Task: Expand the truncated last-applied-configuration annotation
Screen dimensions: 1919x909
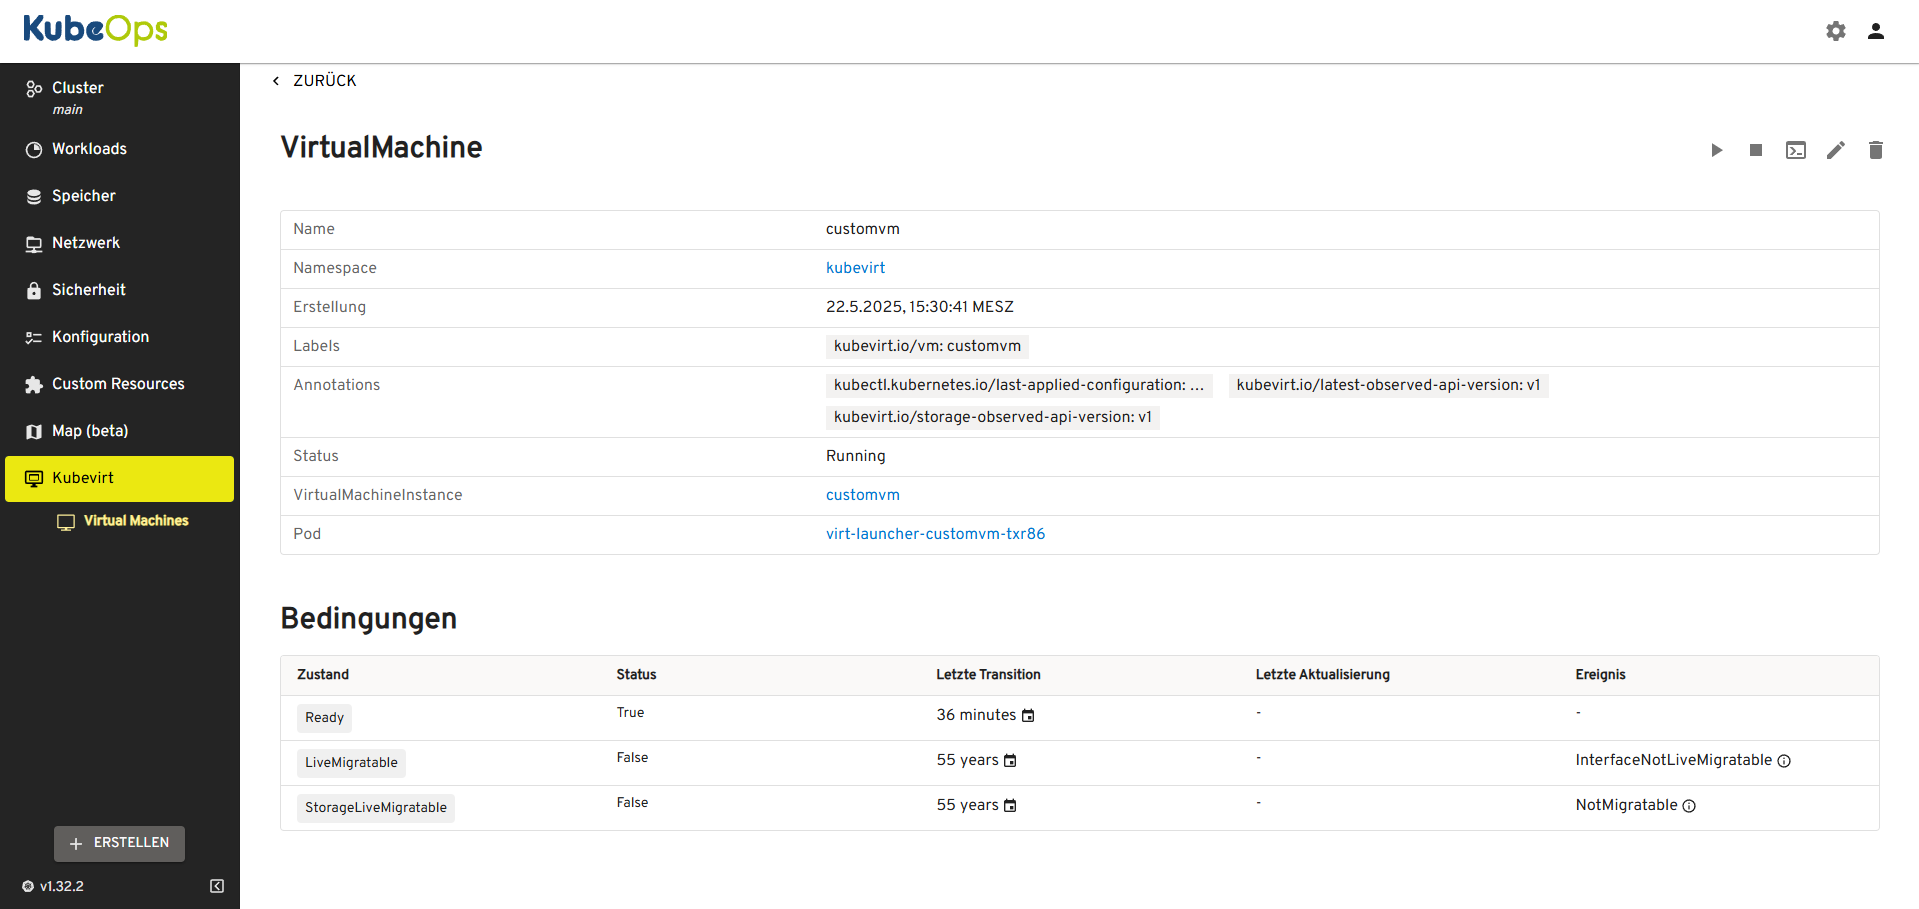Action: [1018, 385]
